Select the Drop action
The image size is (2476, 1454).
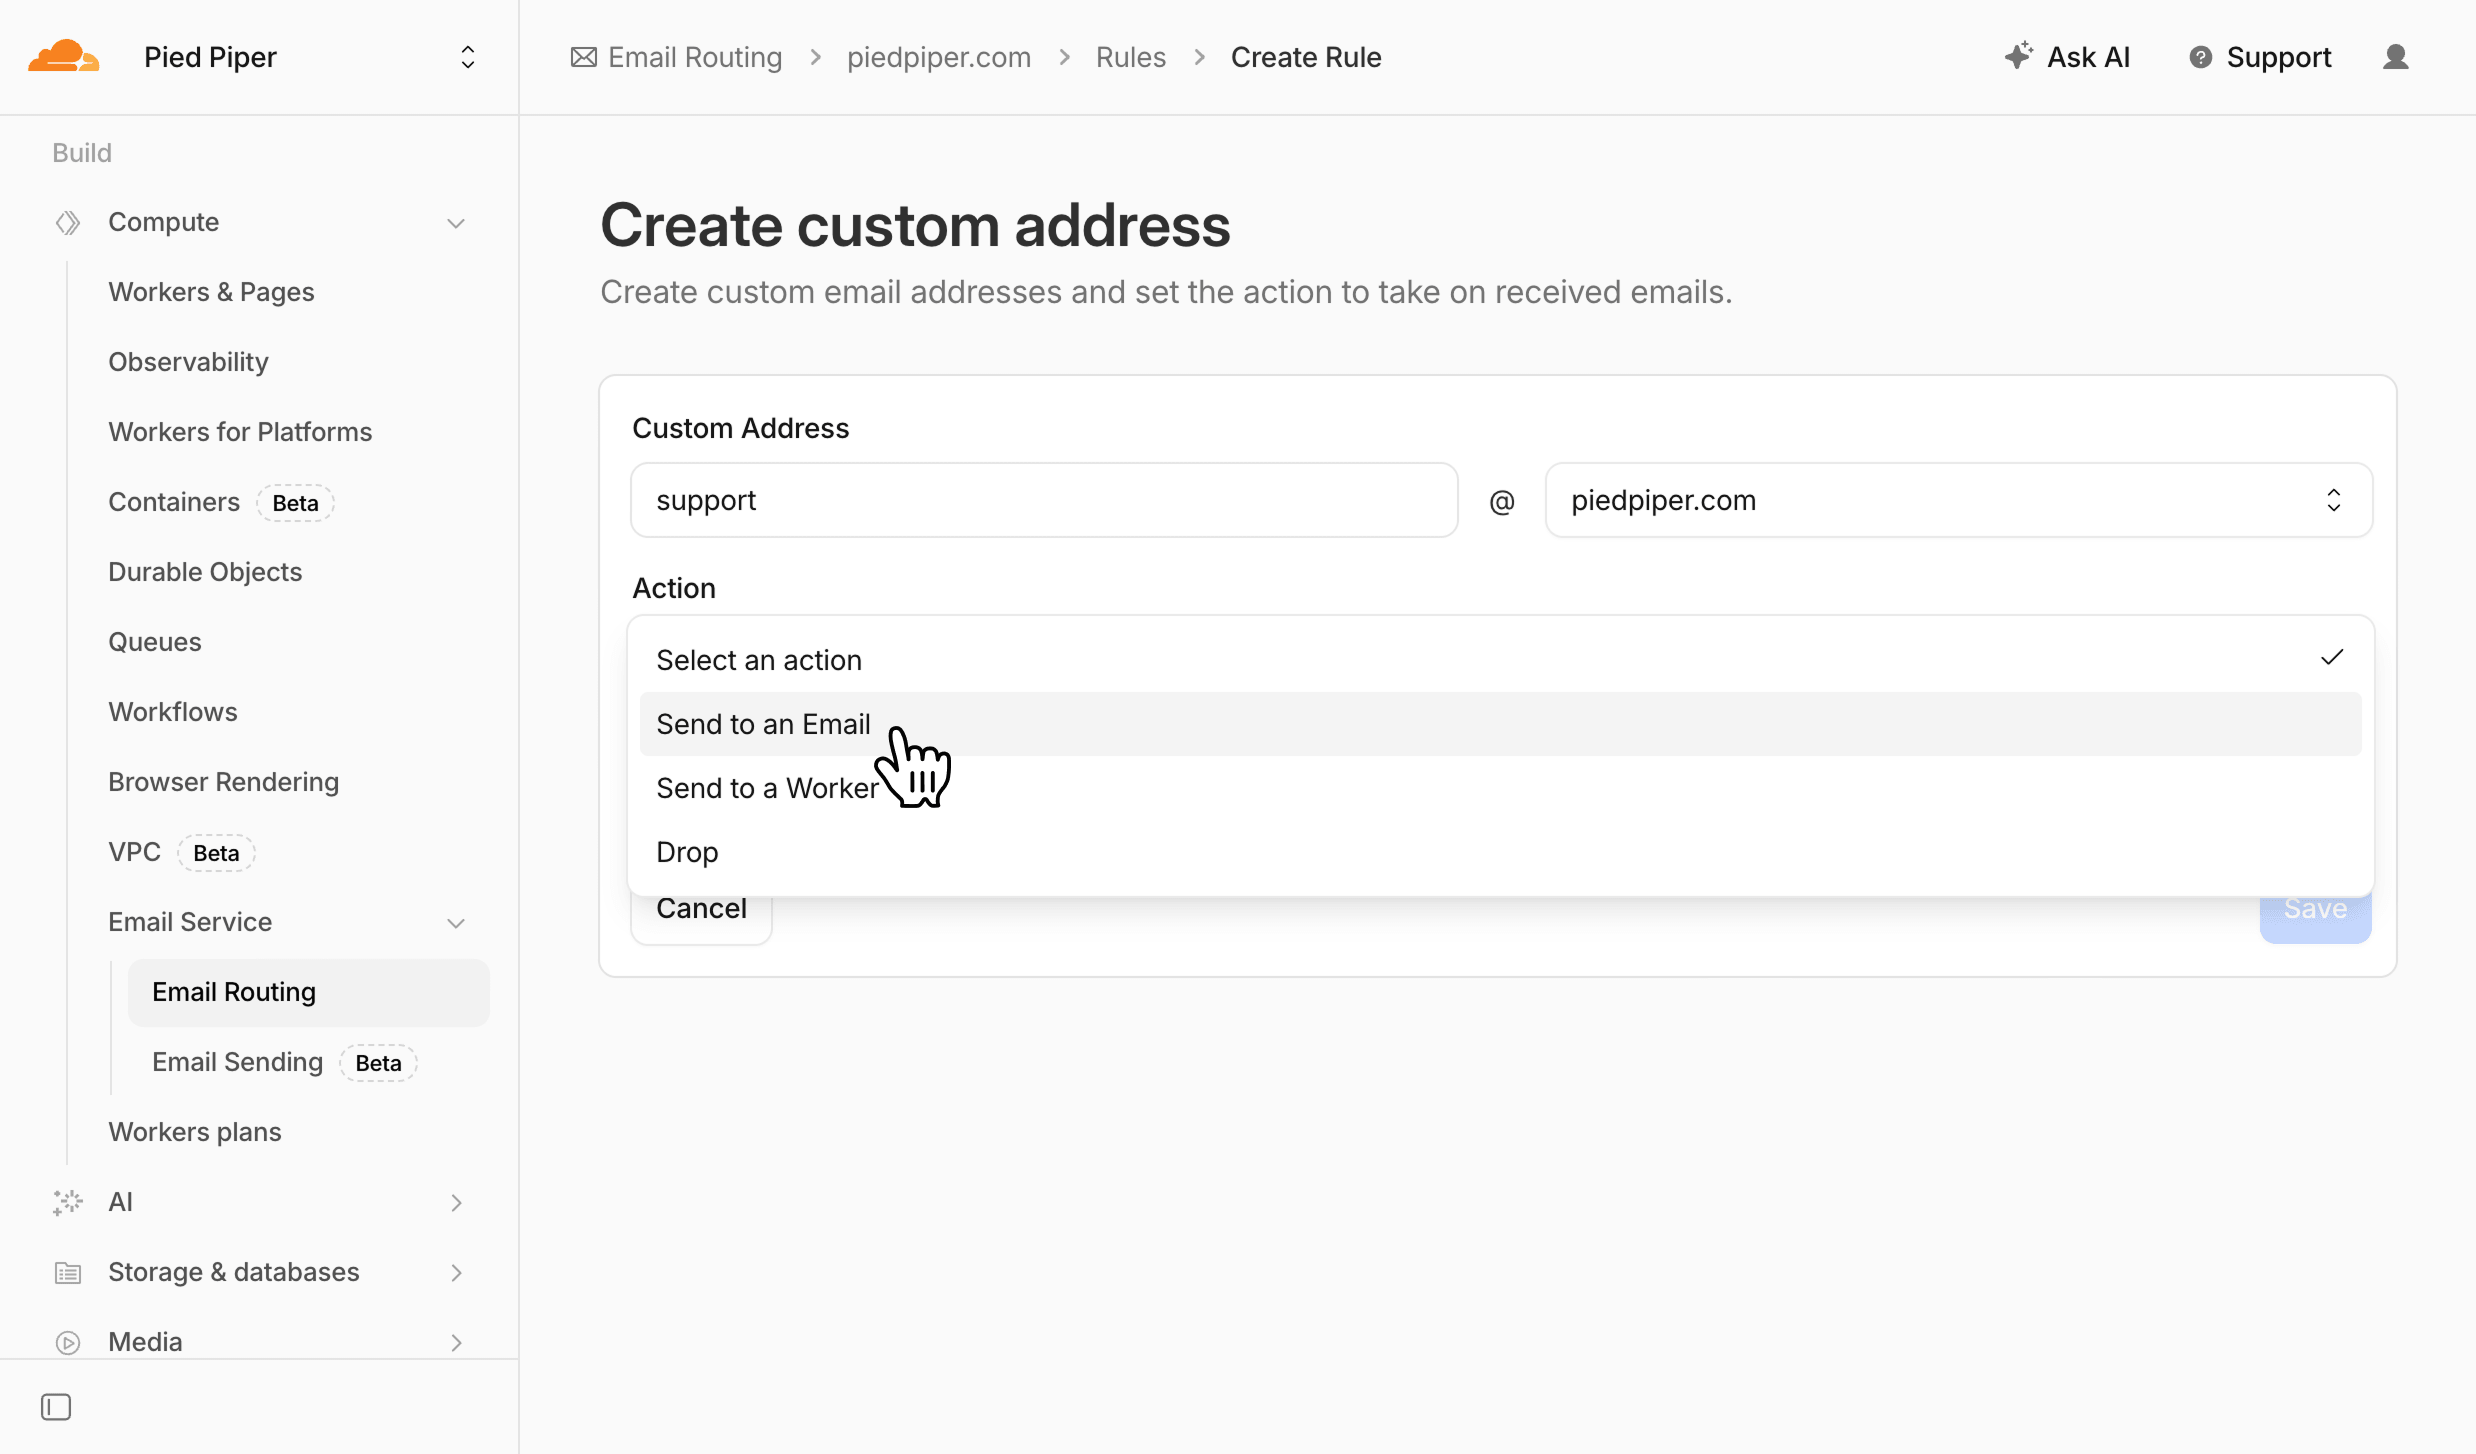tap(686, 851)
